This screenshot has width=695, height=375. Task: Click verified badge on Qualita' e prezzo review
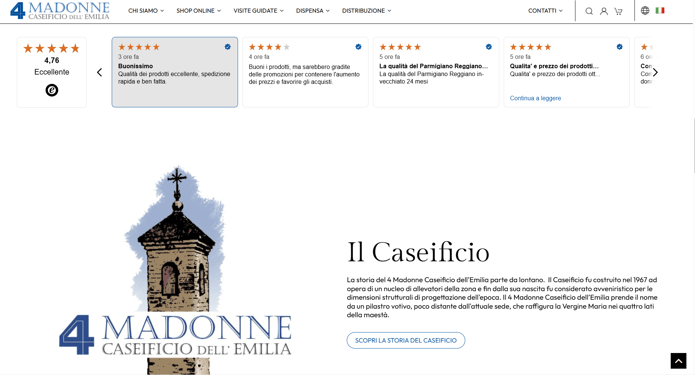click(619, 47)
